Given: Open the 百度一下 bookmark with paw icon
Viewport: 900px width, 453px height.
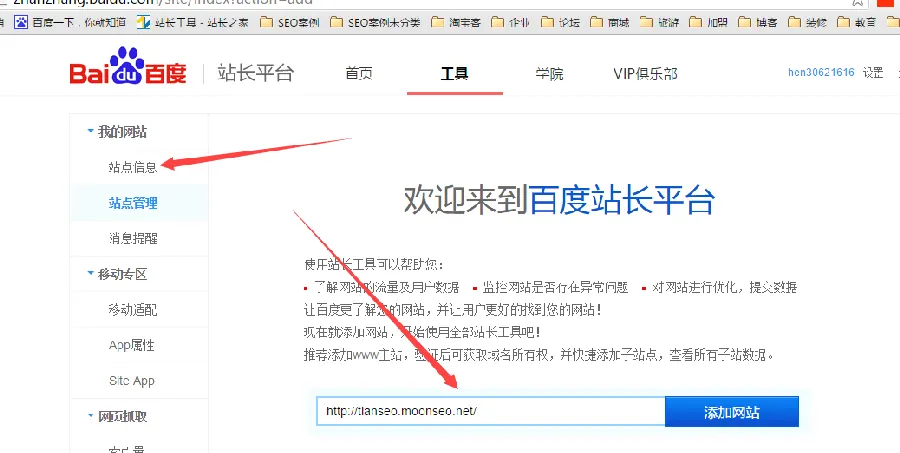Looking at the screenshot, I should pos(70,22).
